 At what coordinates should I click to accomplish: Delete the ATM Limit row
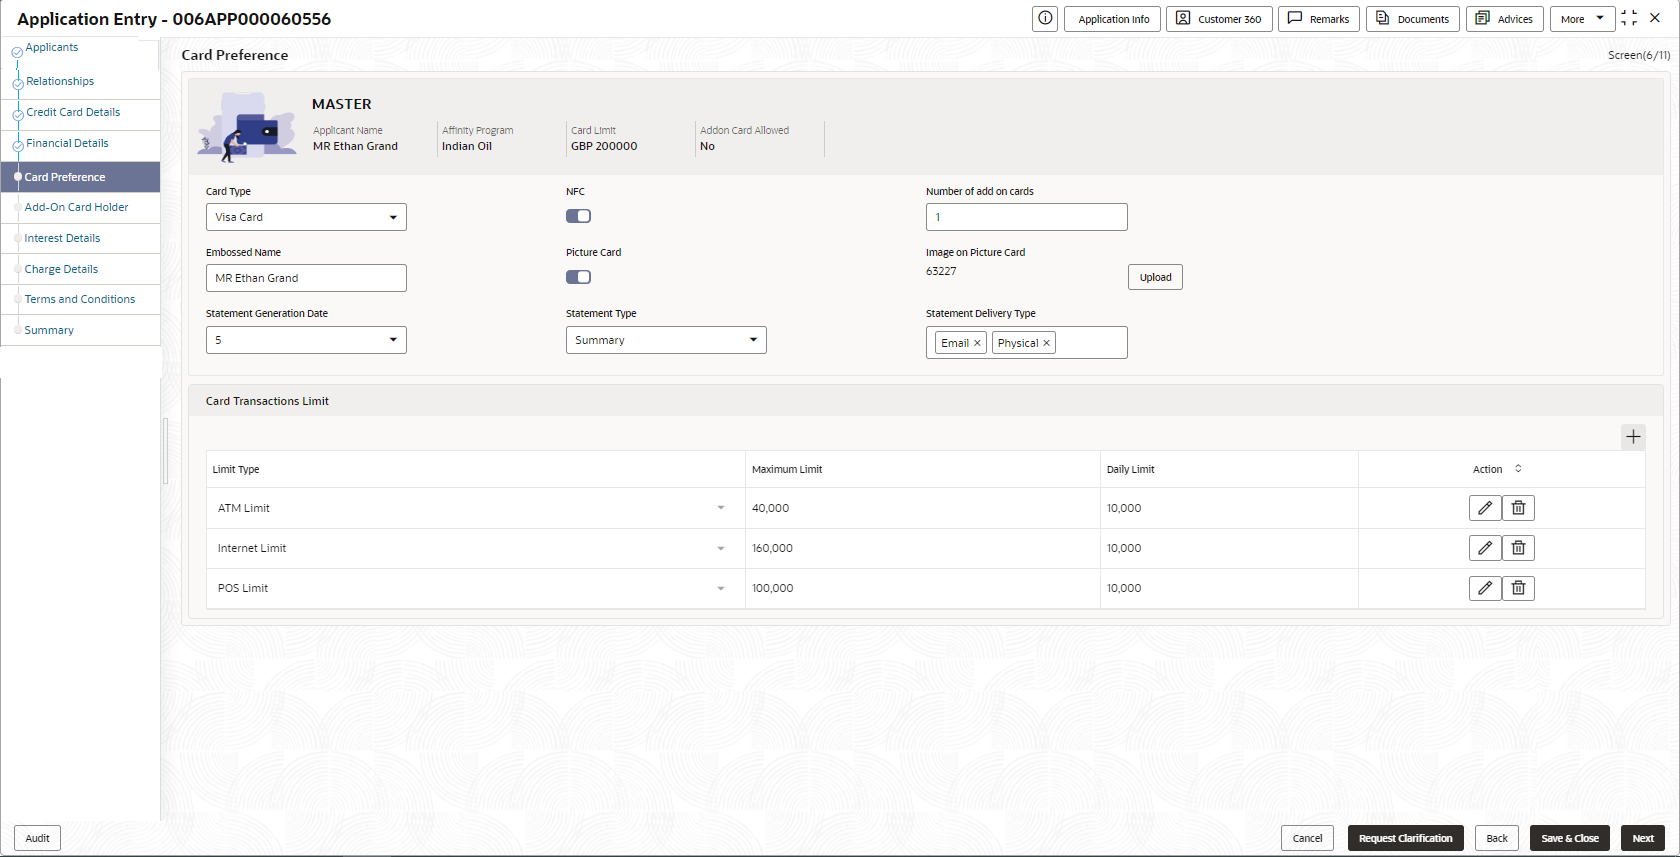[1518, 508]
